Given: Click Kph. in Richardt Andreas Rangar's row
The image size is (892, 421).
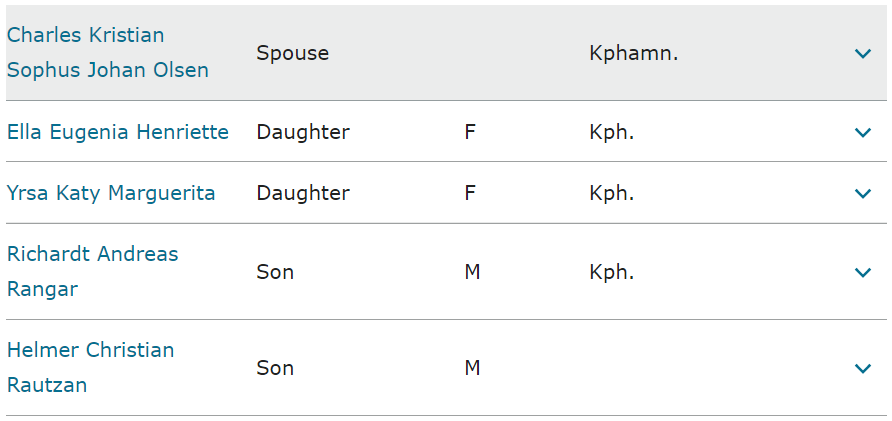Looking at the screenshot, I should click(612, 272).
